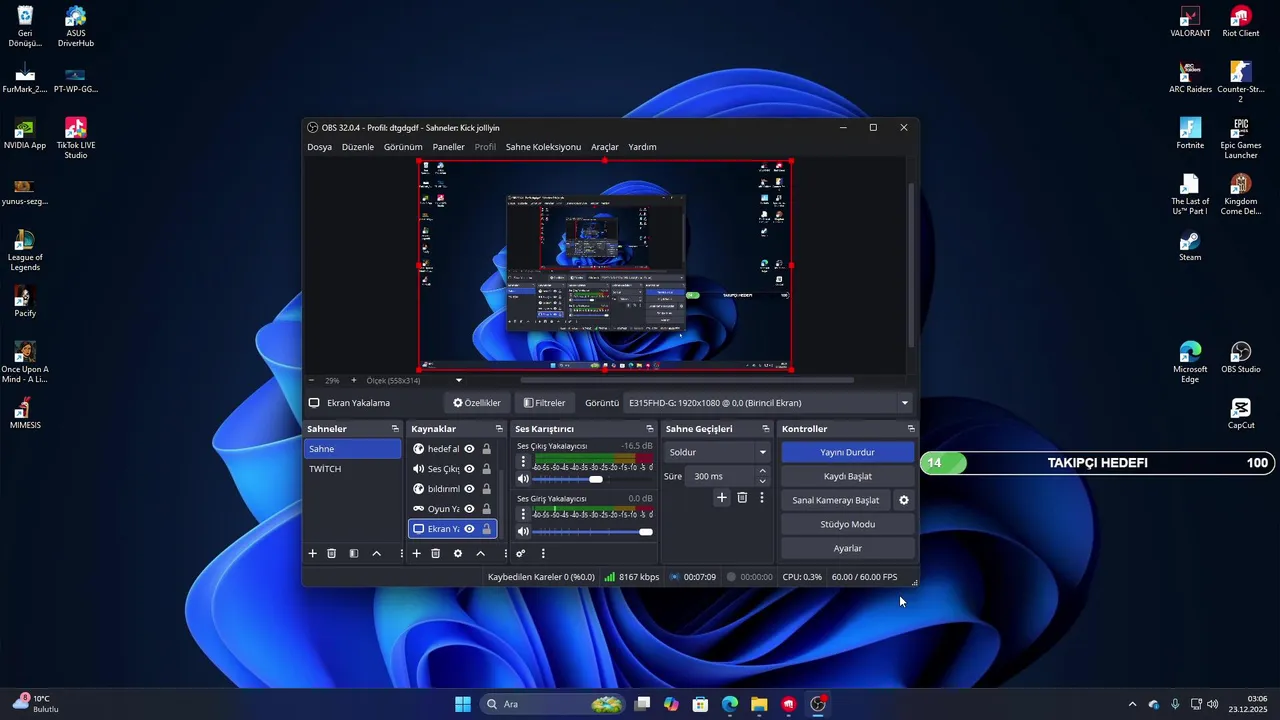Add a scene transition with plus icon
The height and width of the screenshot is (720, 1280).
click(x=721, y=497)
